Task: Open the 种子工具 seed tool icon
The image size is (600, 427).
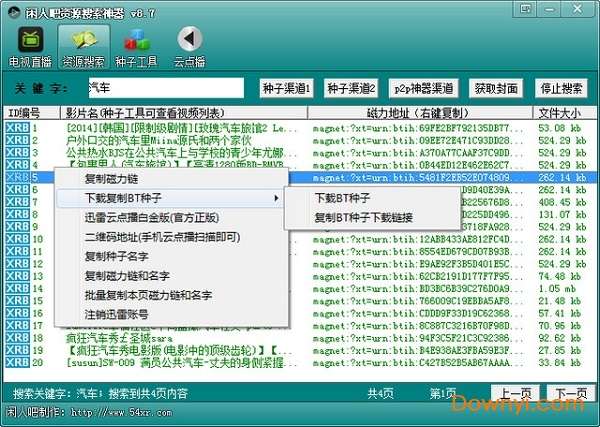Action: pos(136,47)
